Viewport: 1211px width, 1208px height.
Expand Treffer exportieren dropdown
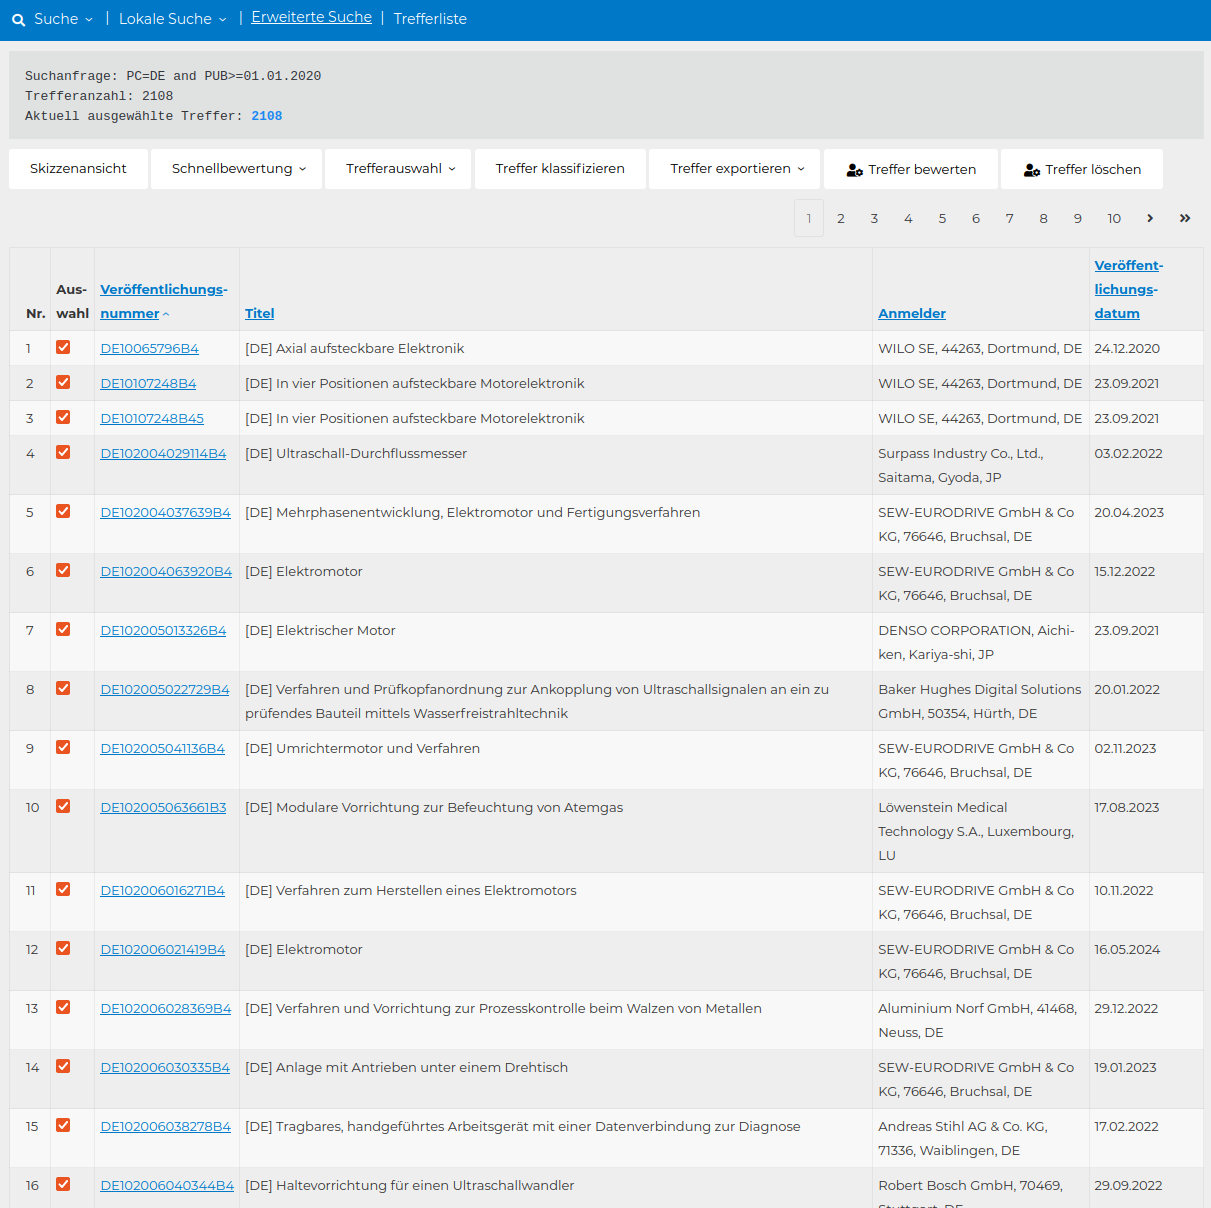click(x=735, y=169)
